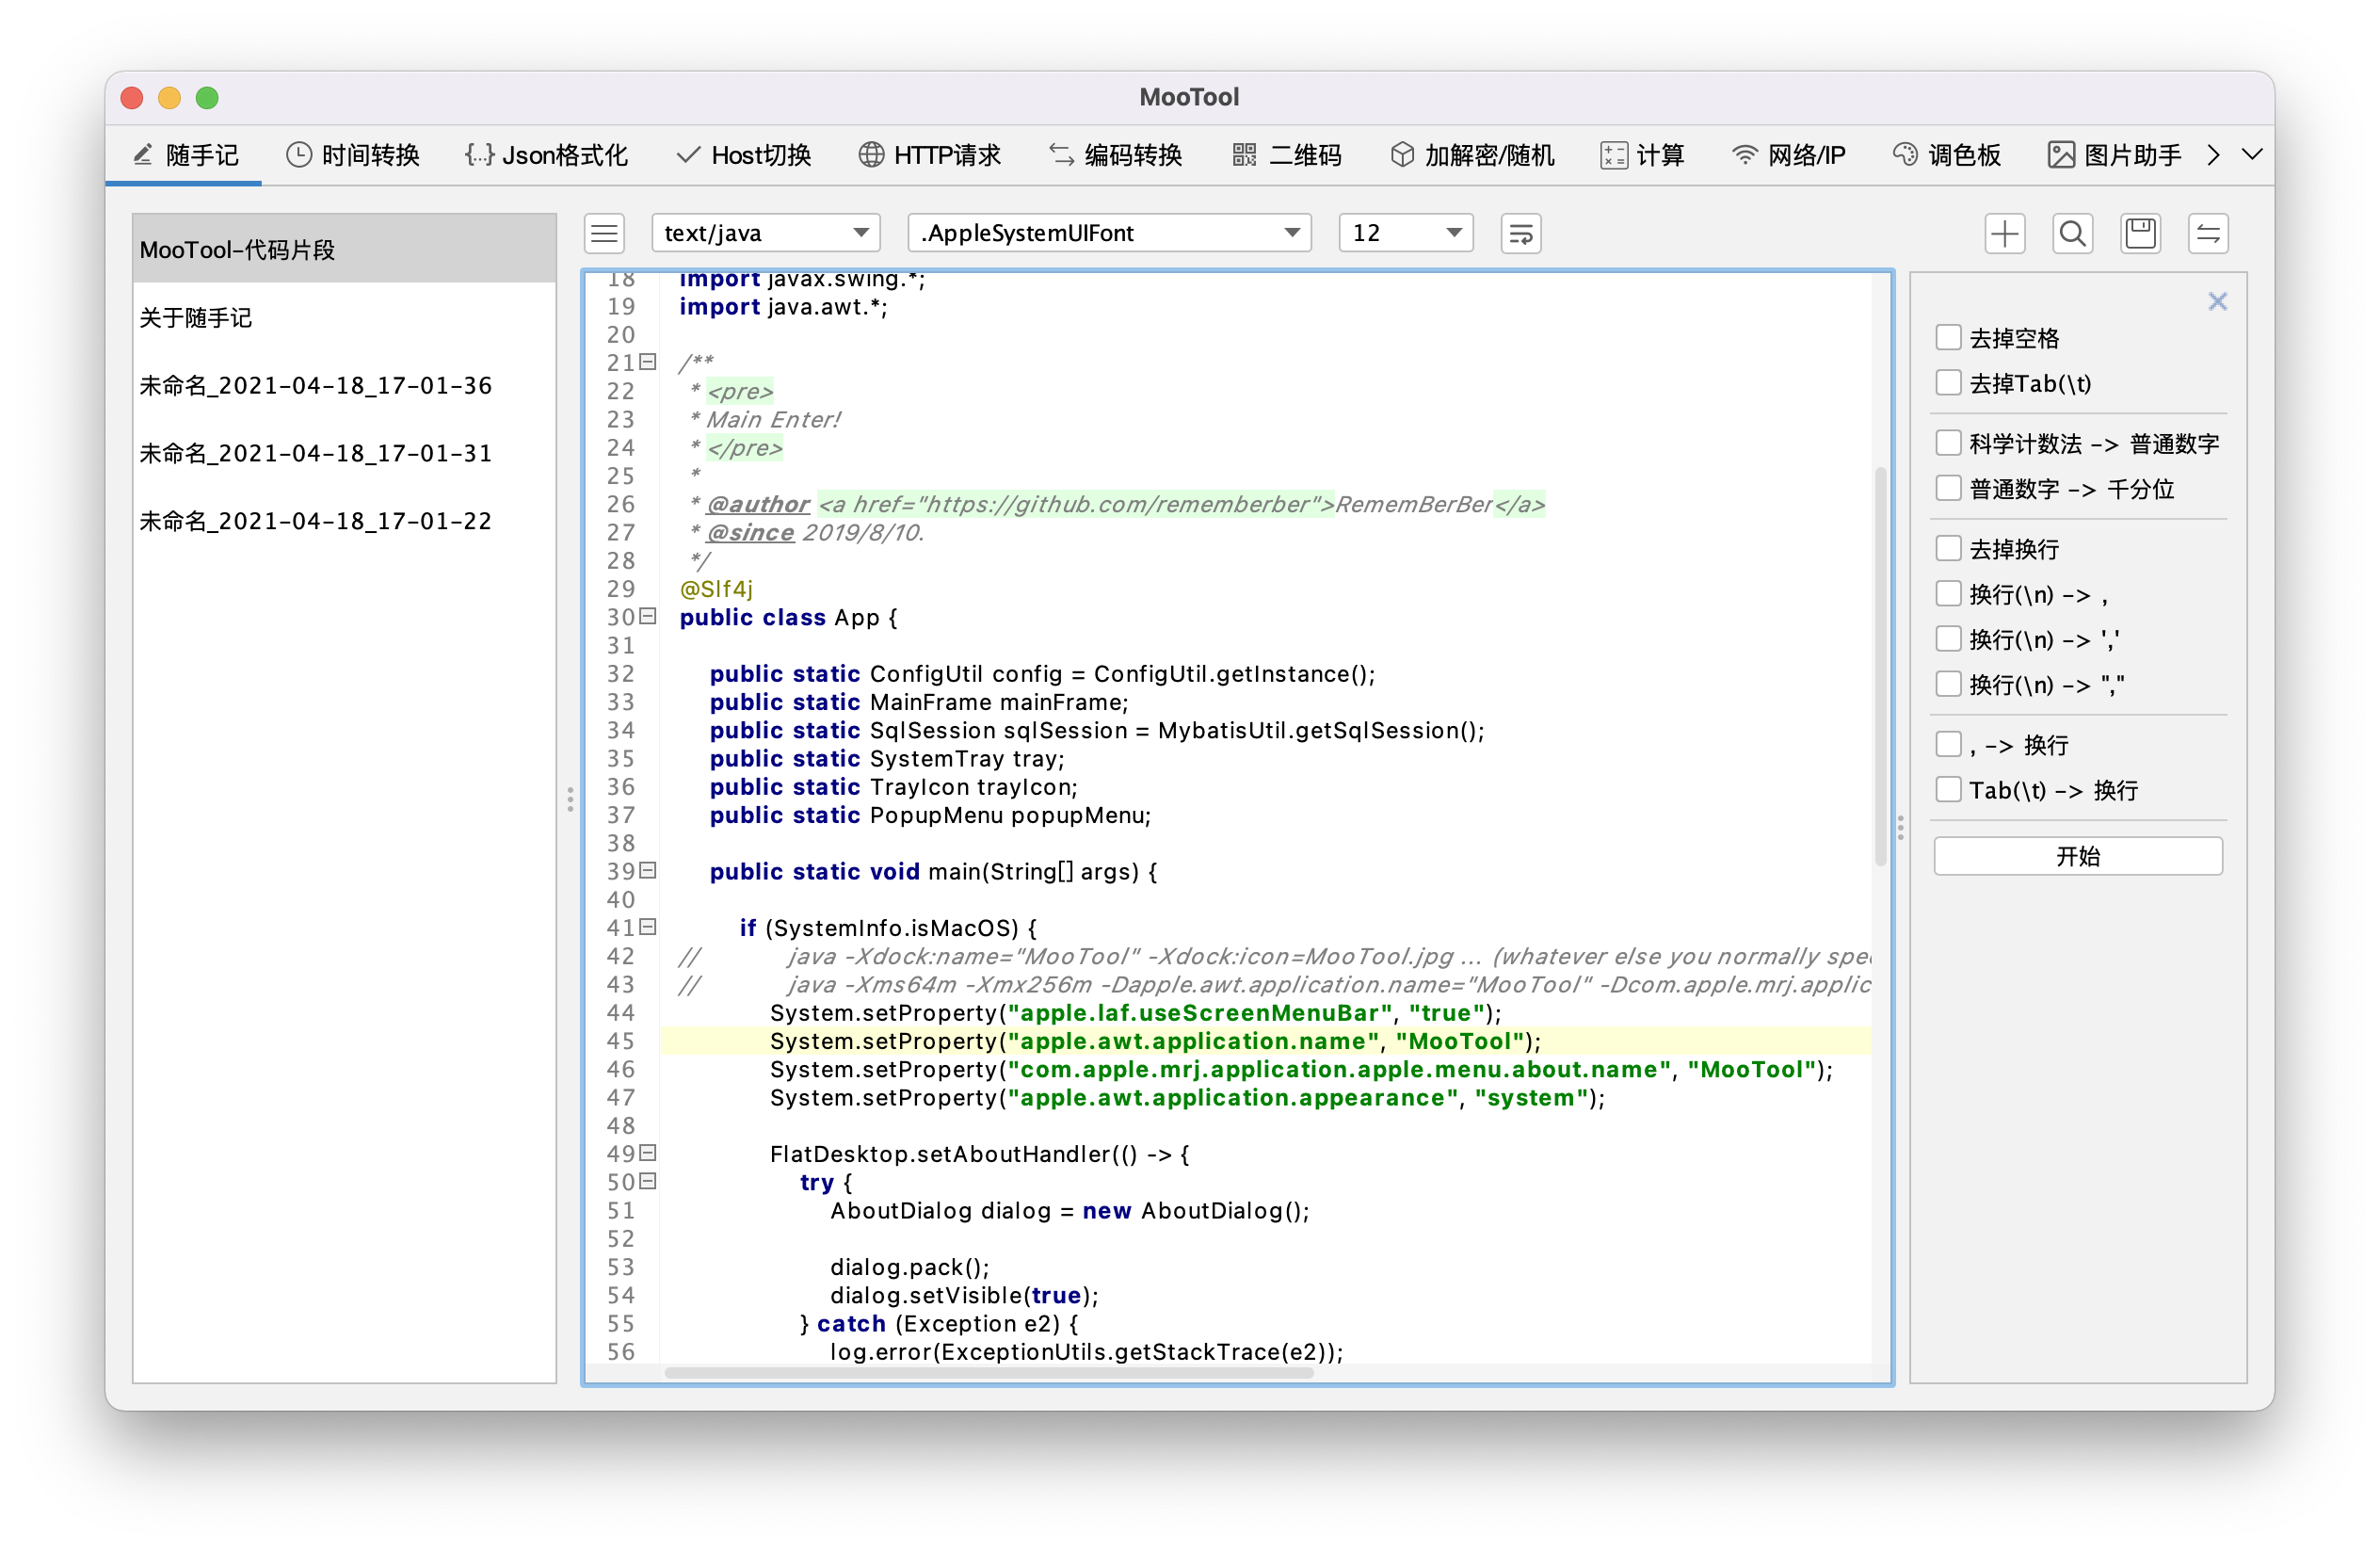Screen dimensions: 2380x1550
Task: Enable the 去掉空格 checkbox
Action: pos(1948,337)
